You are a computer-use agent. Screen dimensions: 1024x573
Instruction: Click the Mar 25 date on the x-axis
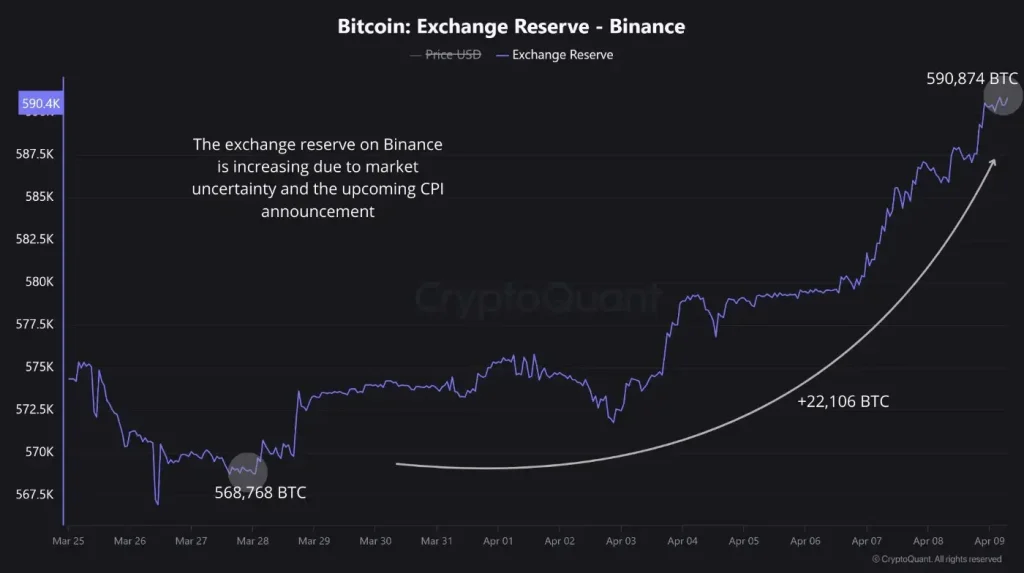[69, 541]
